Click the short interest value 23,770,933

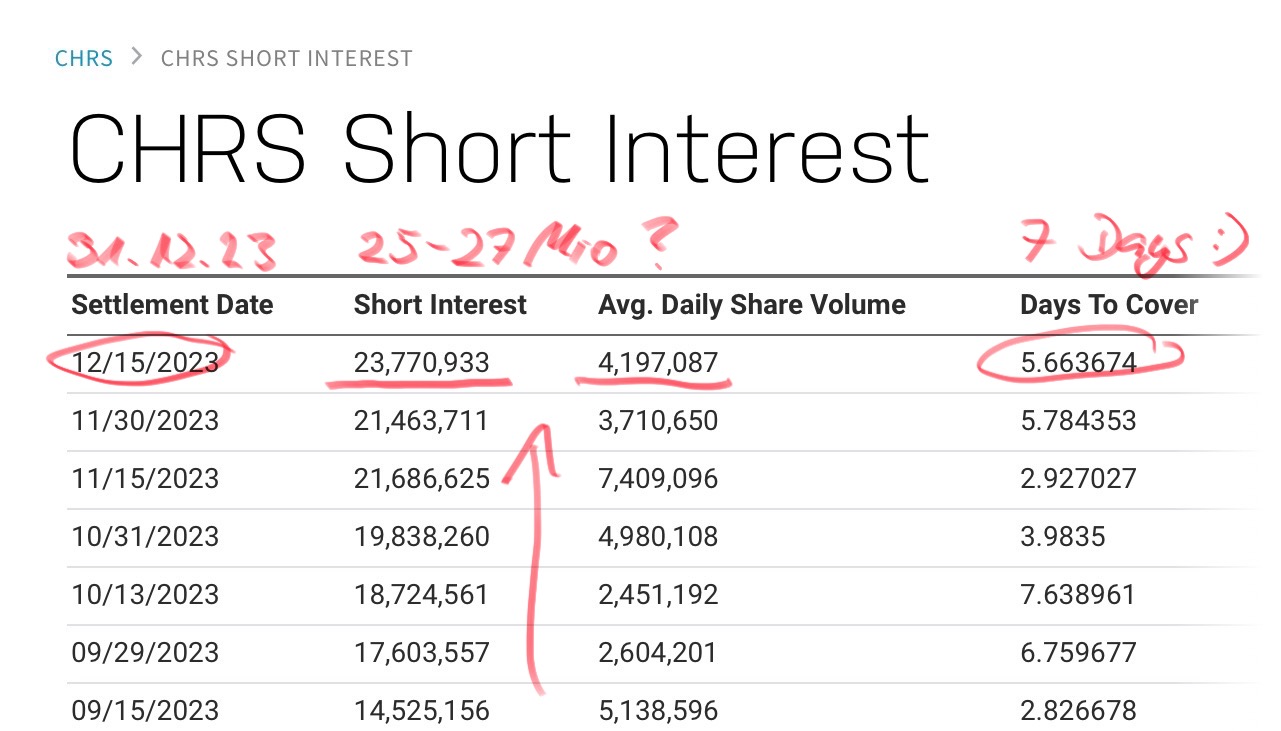pyautogui.click(x=422, y=362)
